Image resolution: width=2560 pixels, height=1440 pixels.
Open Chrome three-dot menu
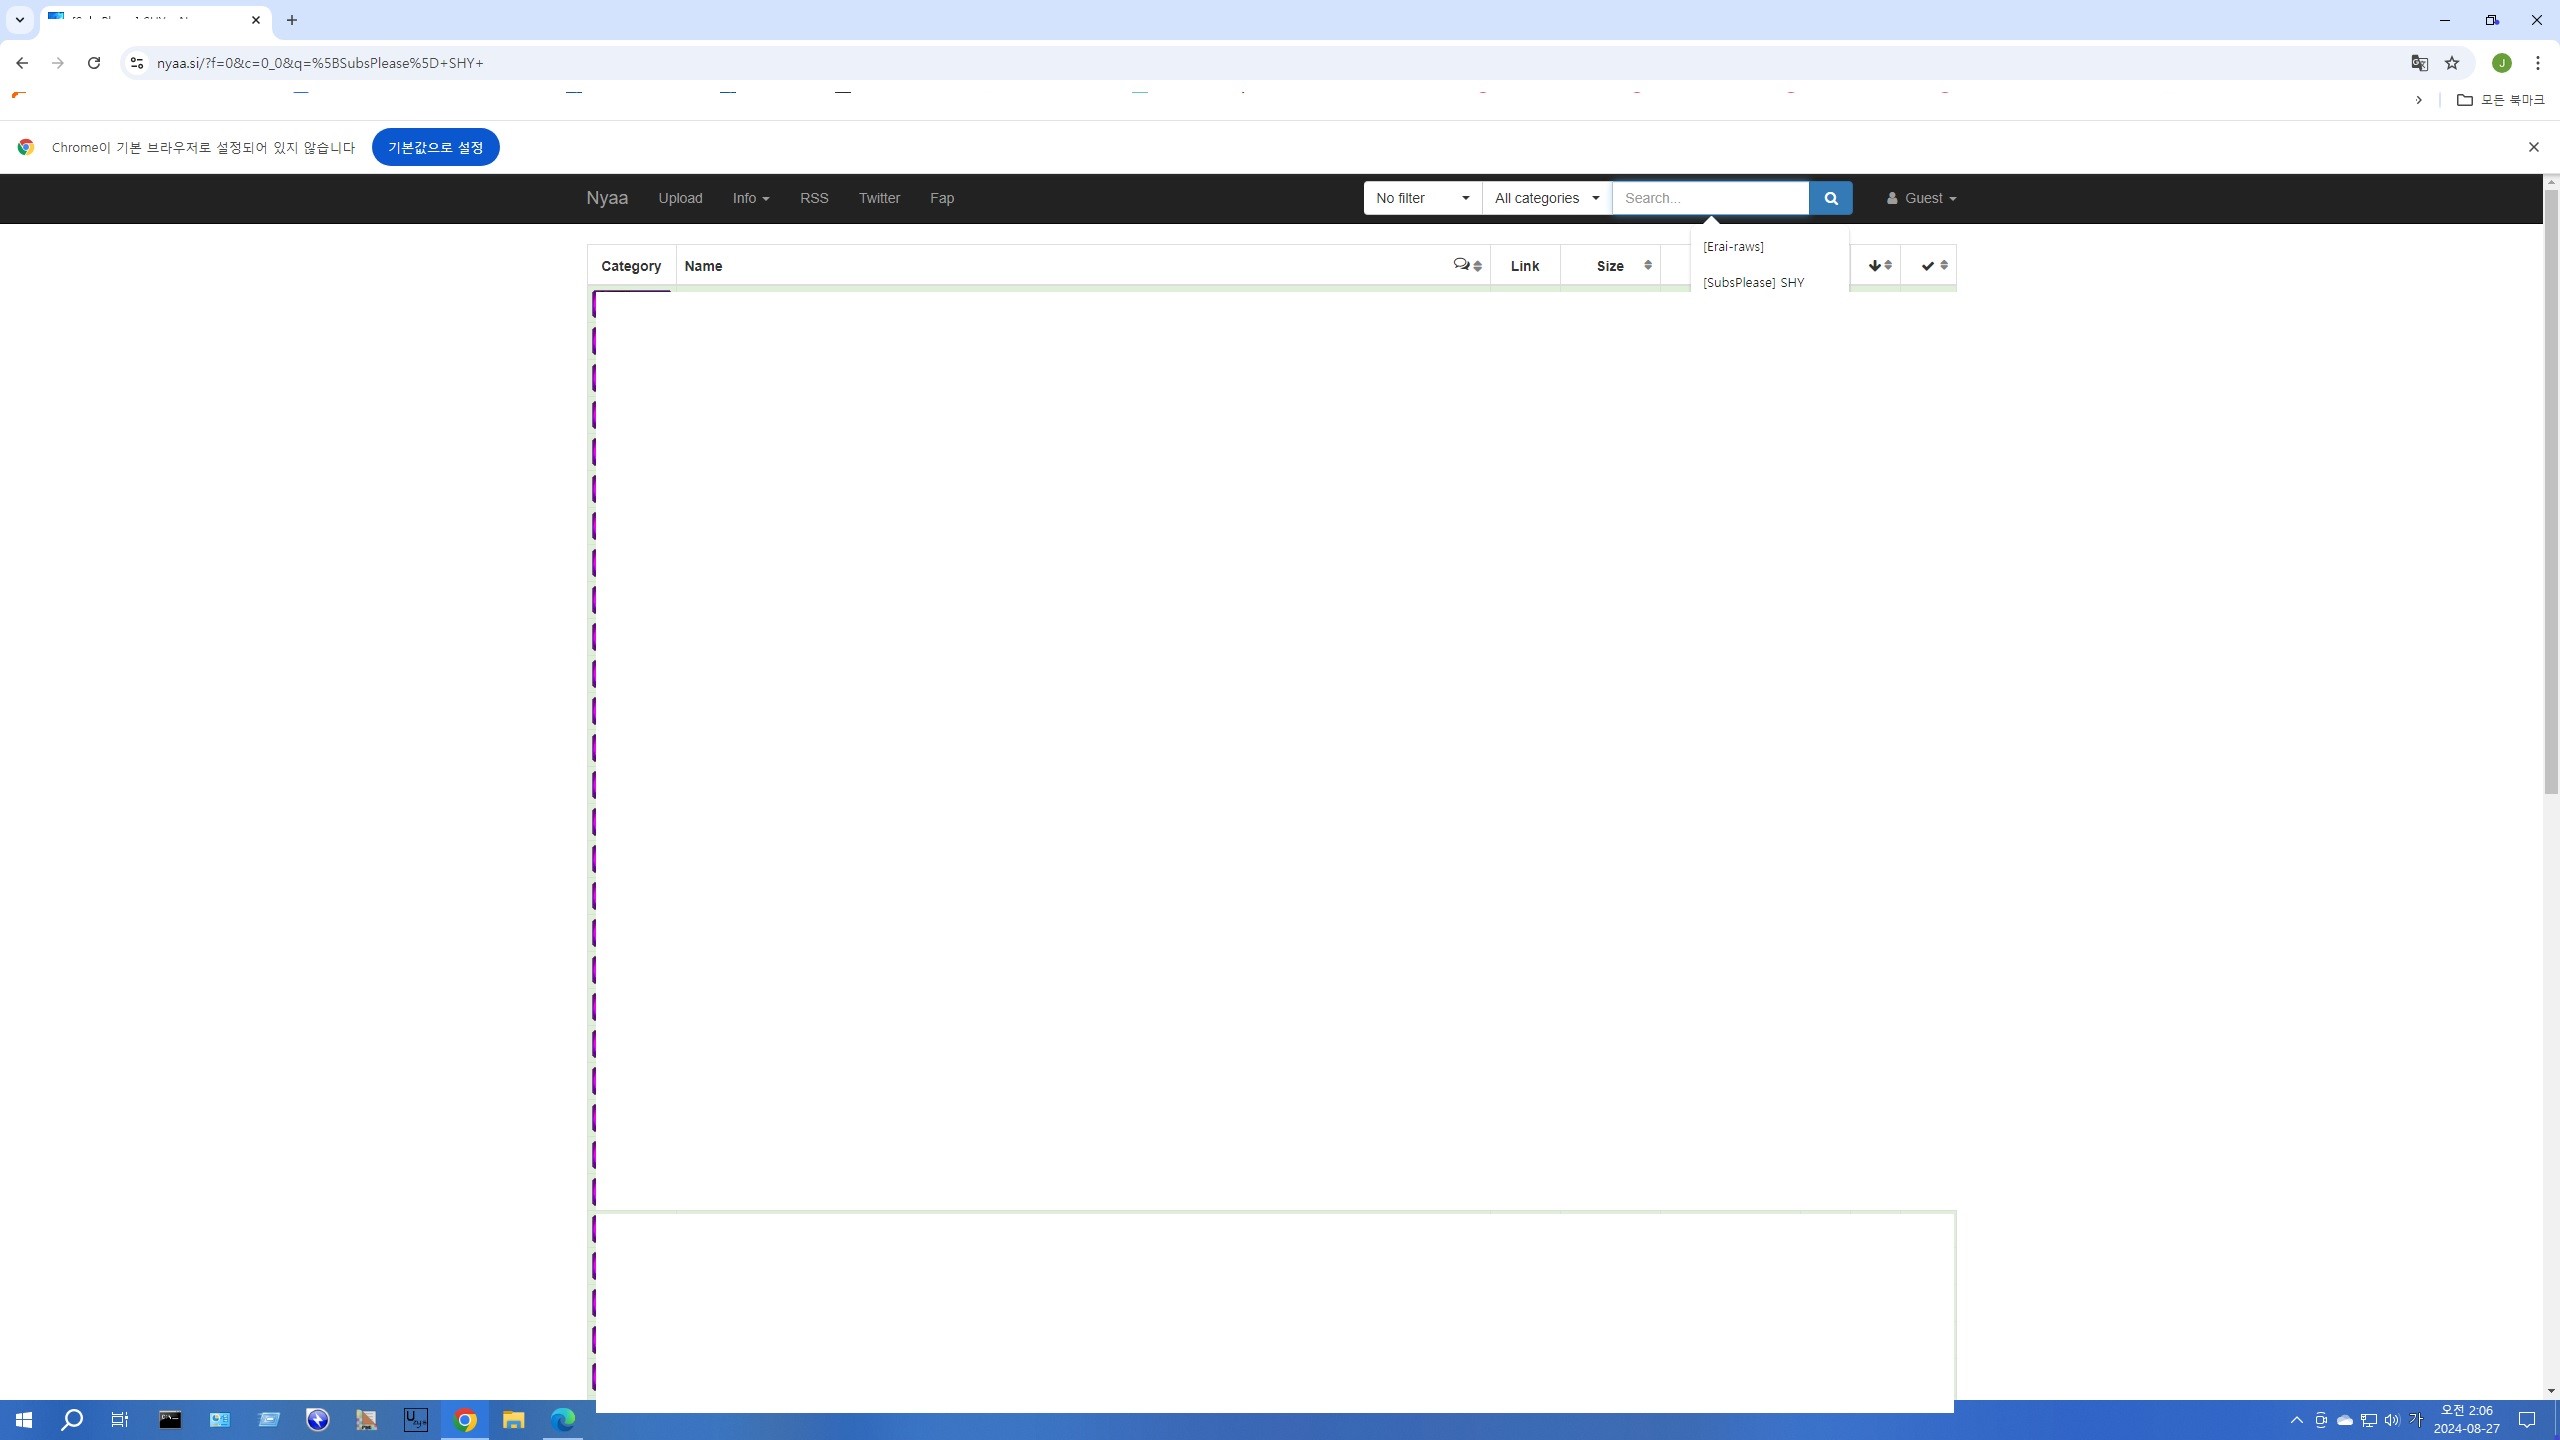point(2537,63)
